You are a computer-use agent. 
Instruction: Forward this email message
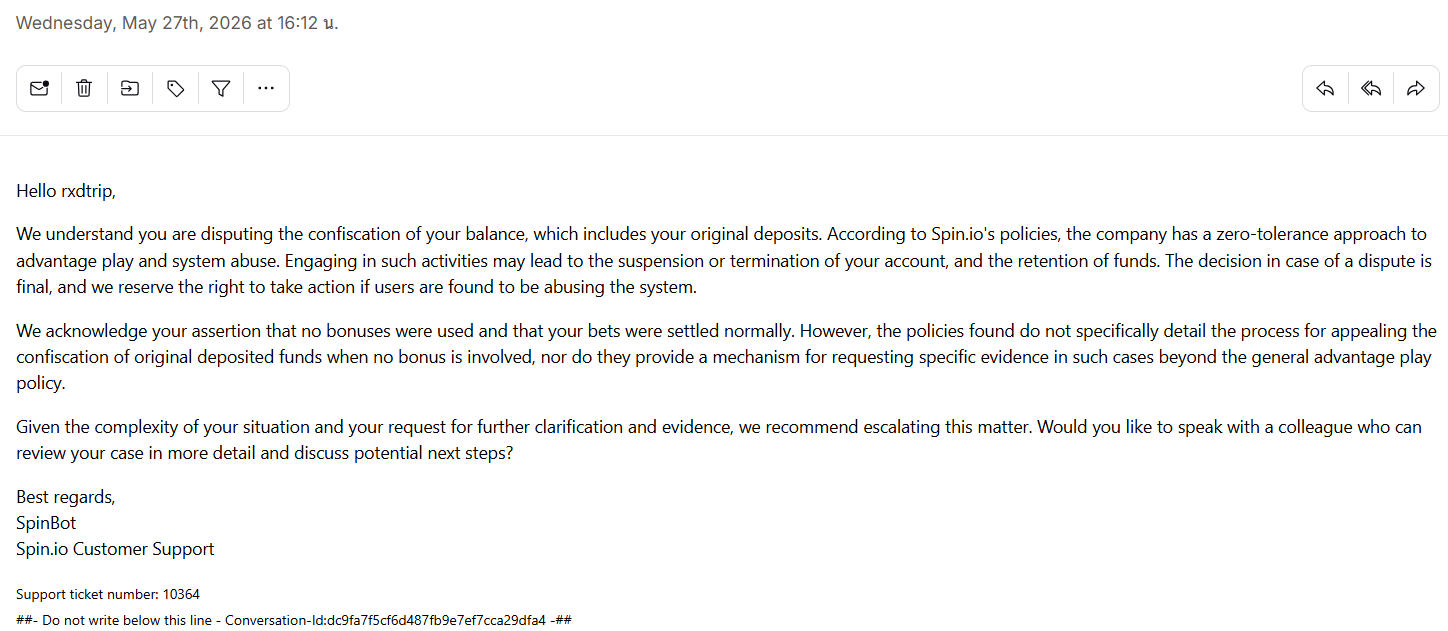[1416, 88]
